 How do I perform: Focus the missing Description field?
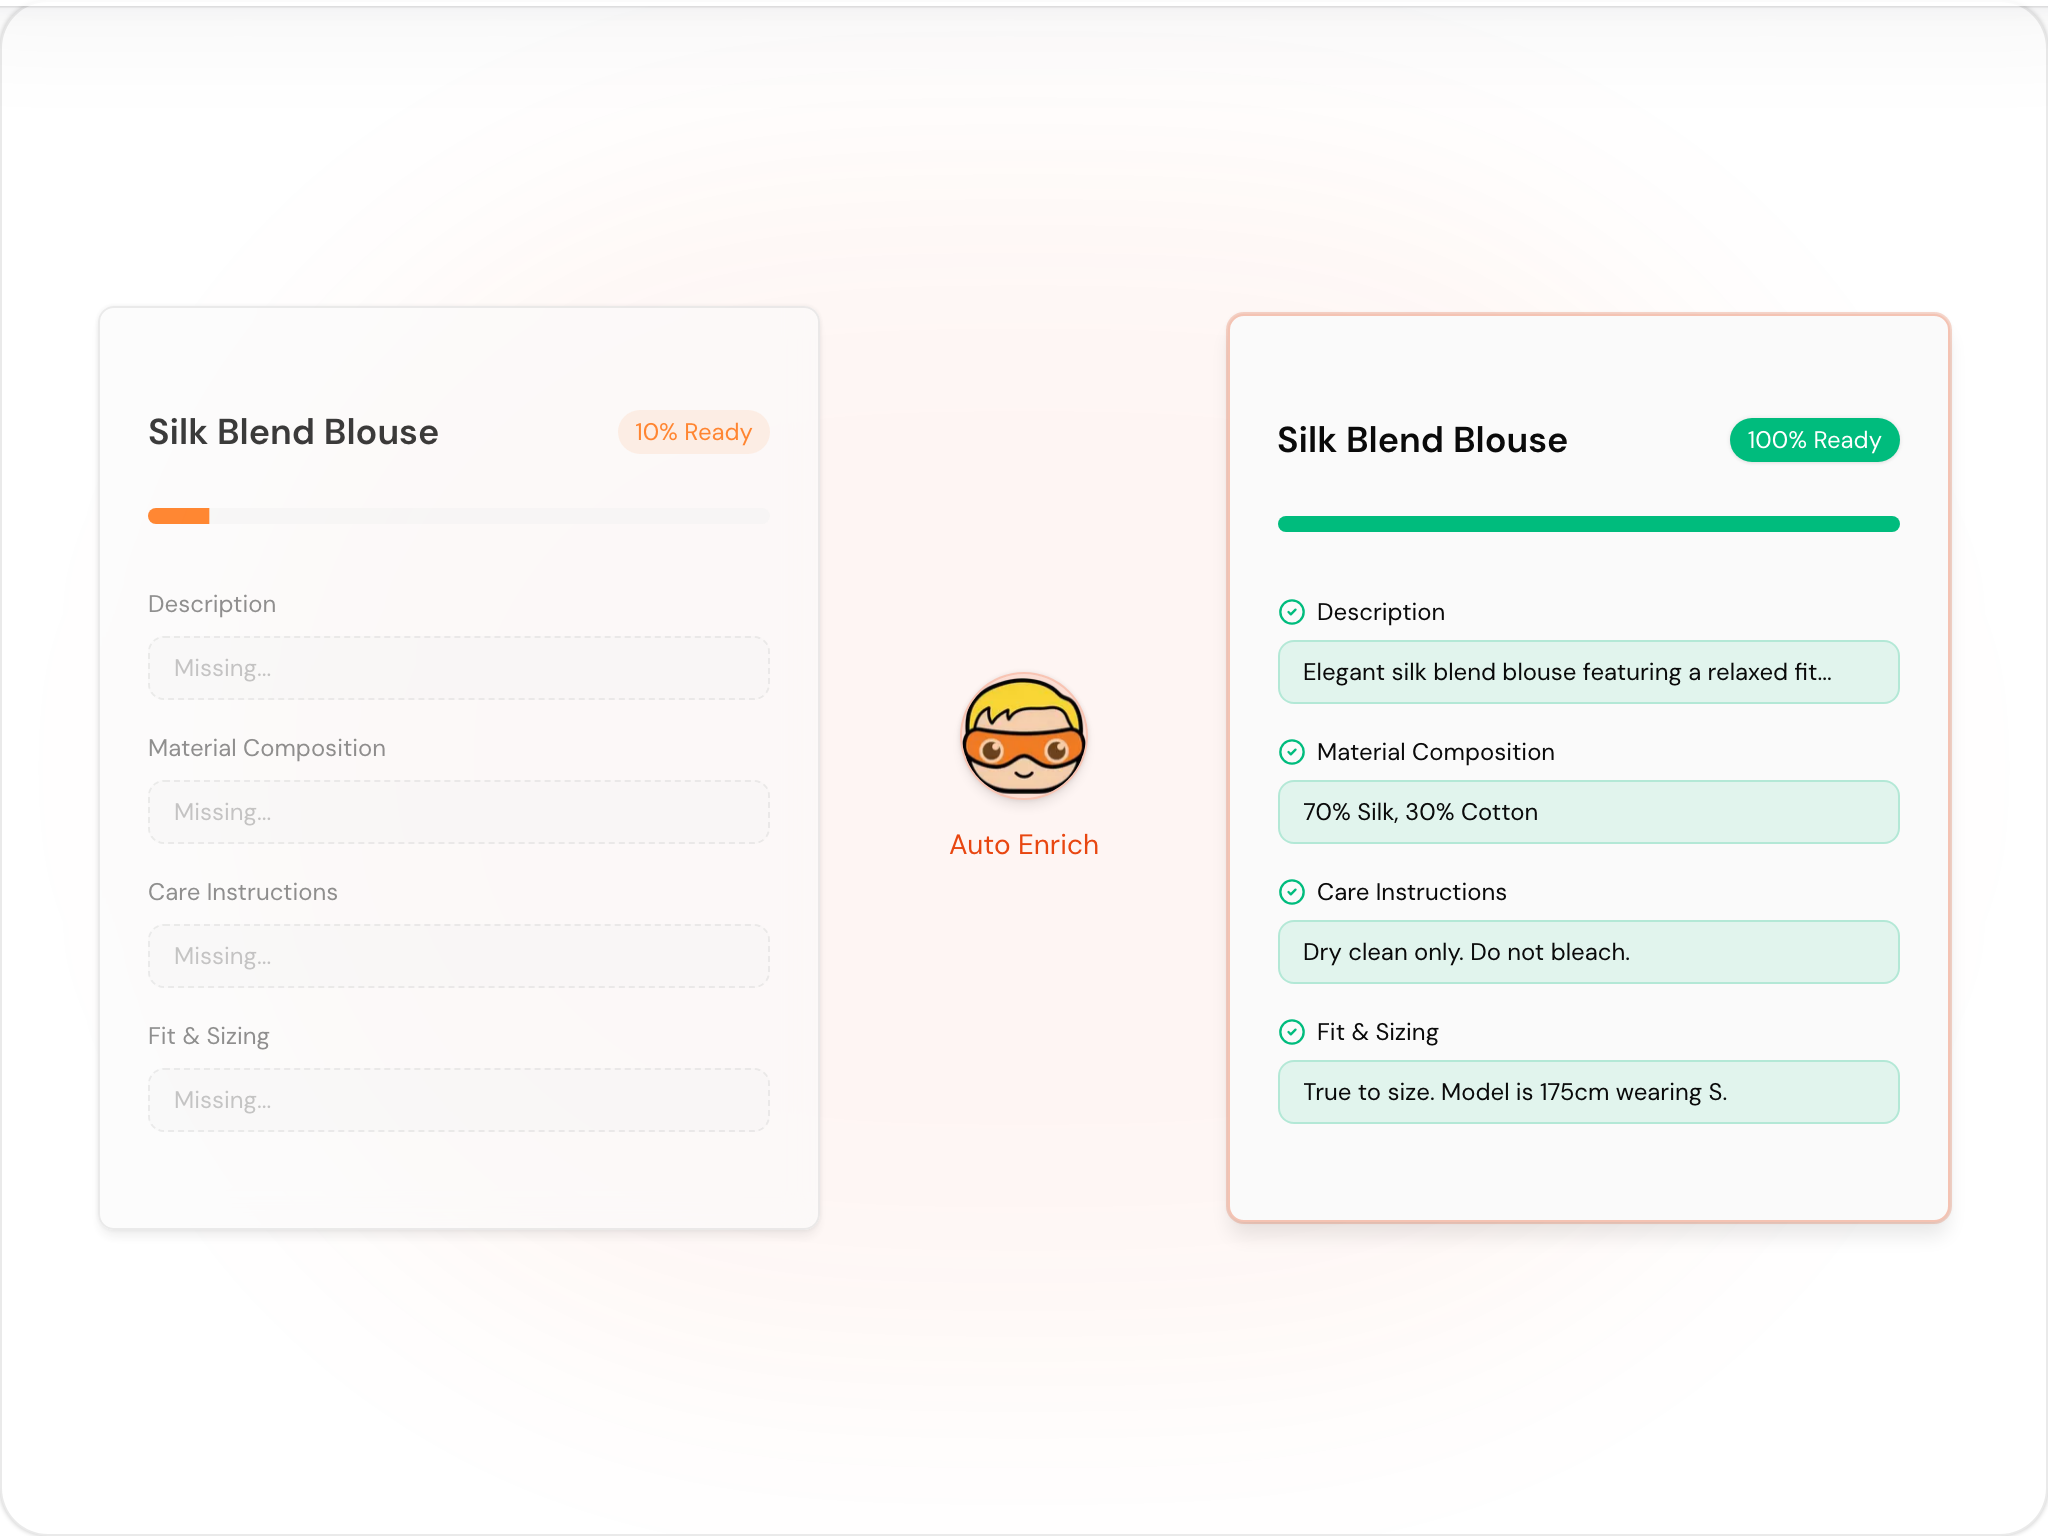[459, 668]
